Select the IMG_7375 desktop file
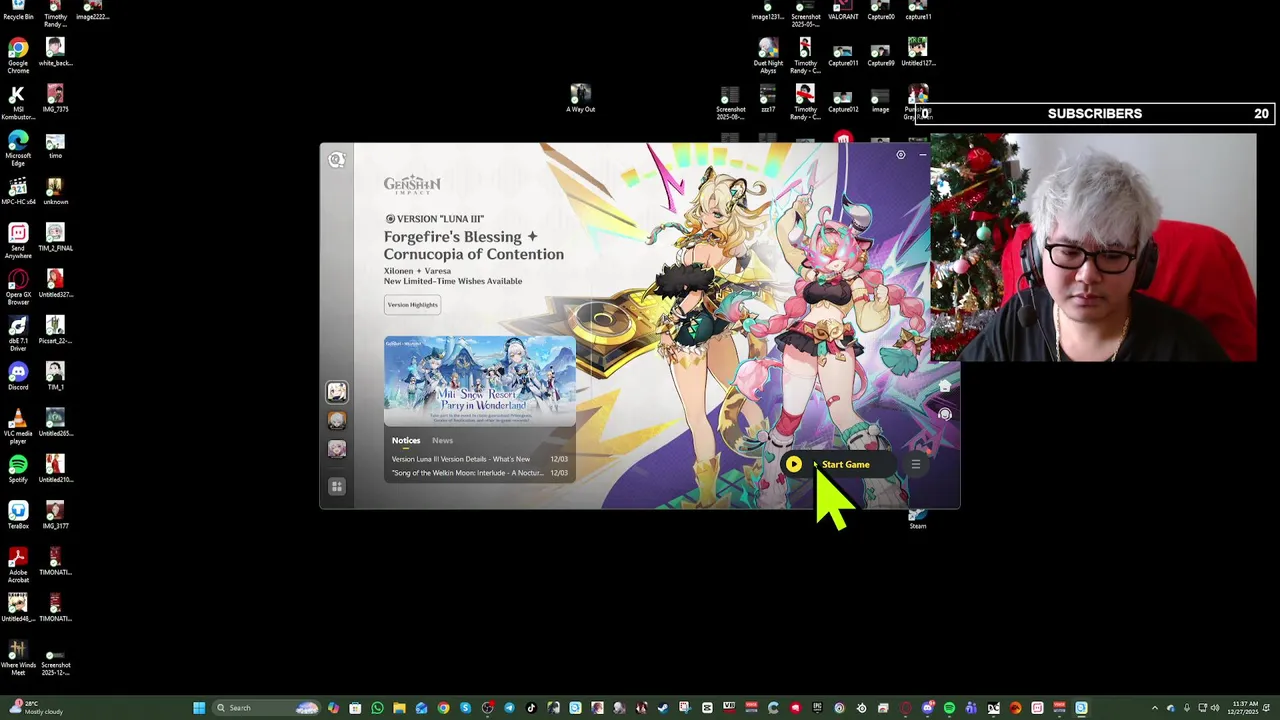Viewport: 1280px width, 720px height. tap(55, 99)
